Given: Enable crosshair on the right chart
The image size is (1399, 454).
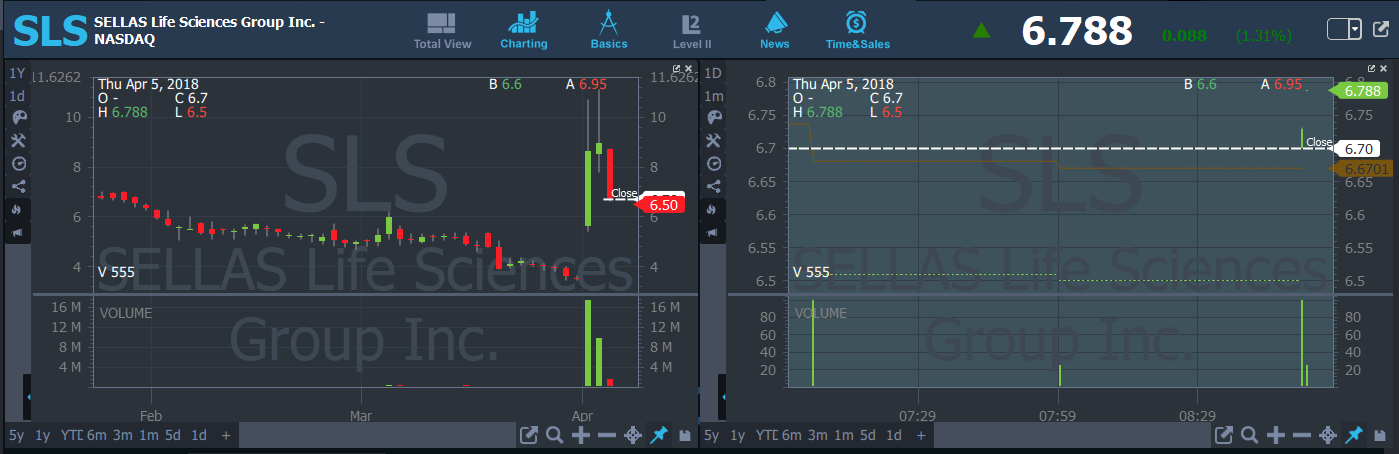Looking at the screenshot, I should click(1328, 435).
